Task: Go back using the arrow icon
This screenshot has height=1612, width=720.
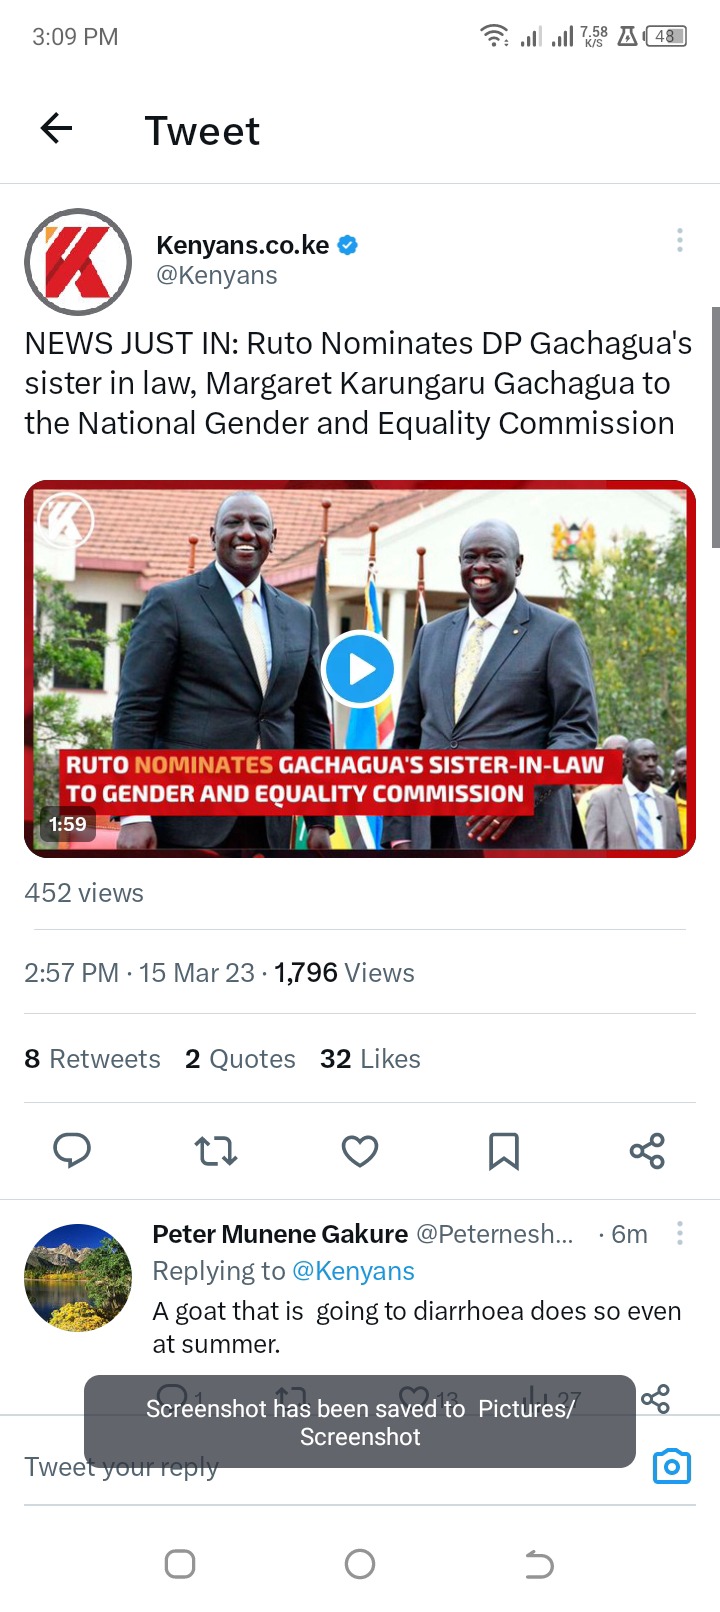Action: click(57, 128)
